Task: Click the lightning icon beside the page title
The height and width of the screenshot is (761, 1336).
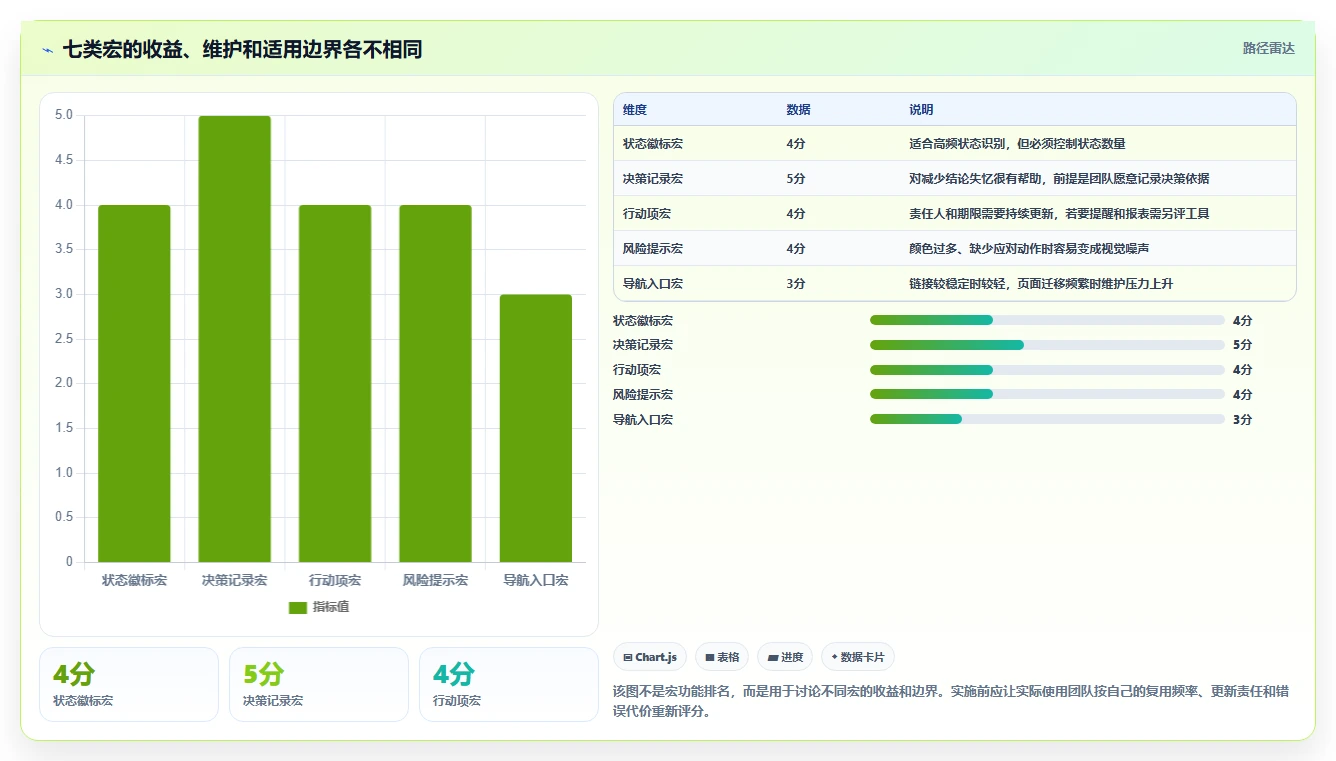Action: (x=48, y=49)
